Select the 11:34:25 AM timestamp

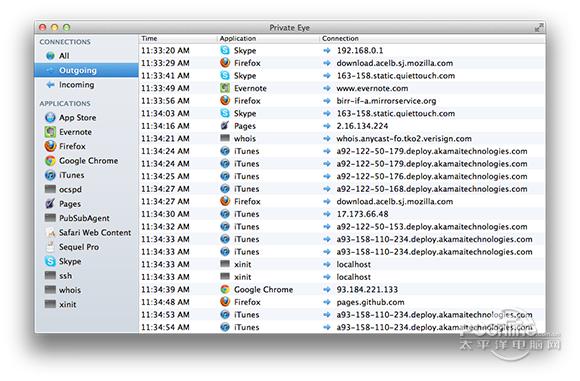pyautogui.click(x=165, y=176)
